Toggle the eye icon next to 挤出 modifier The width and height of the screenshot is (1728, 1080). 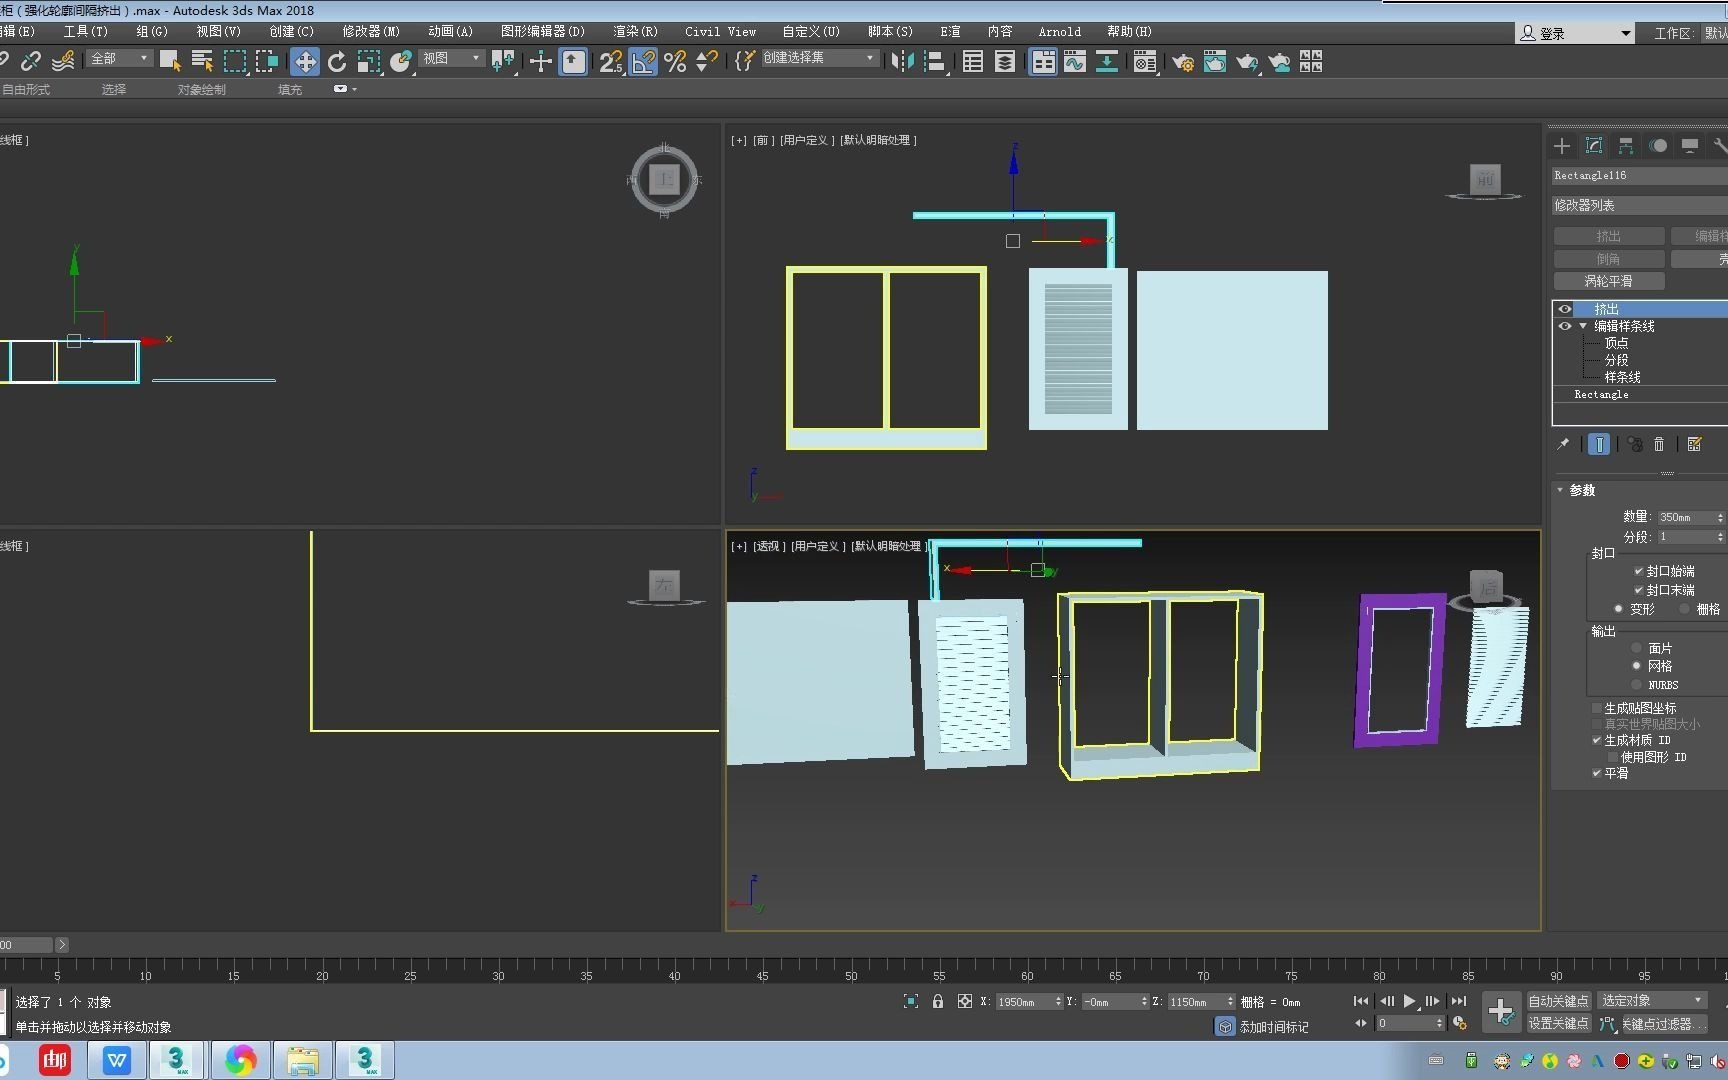click(1563, 309)
